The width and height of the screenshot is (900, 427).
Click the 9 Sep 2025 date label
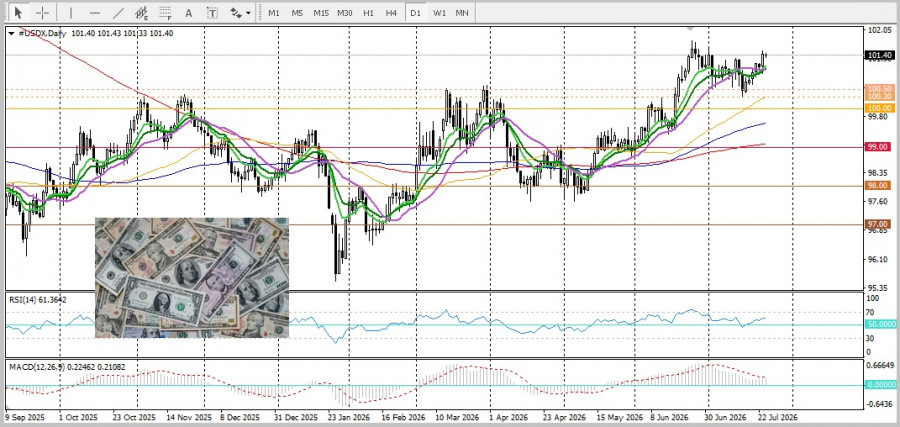[x=24, y=417]
